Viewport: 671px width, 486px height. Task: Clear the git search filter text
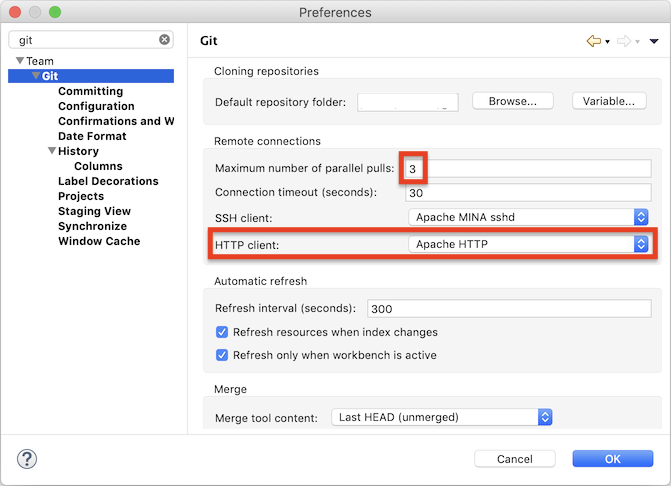[164, 40]
